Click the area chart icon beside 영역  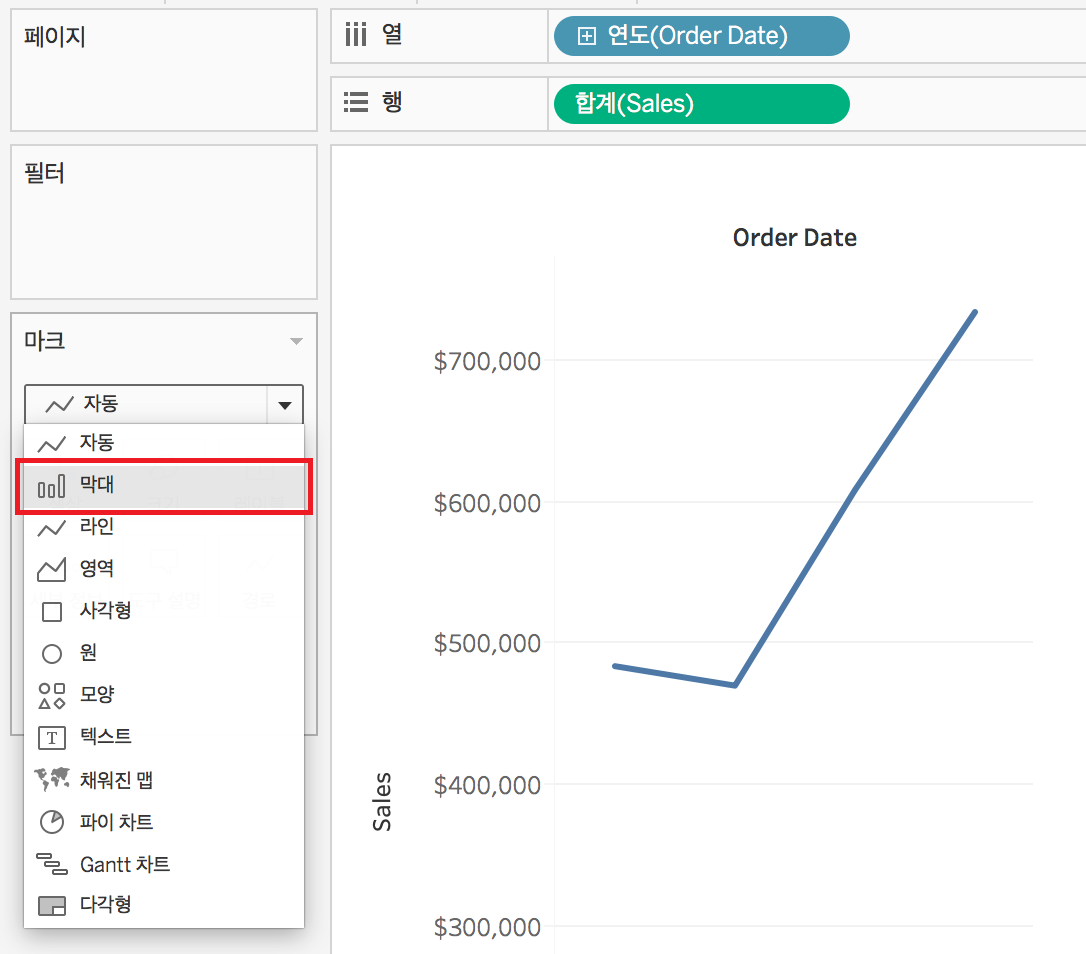click(51, 569)
